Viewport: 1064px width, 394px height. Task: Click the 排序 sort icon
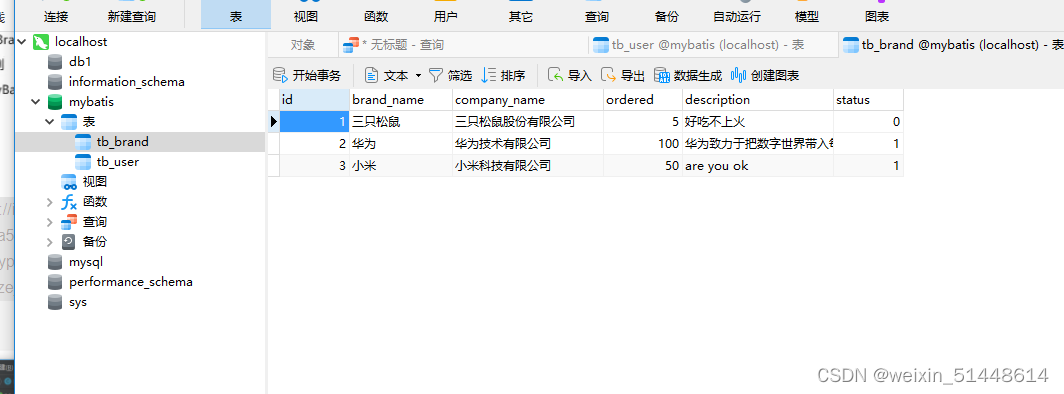point(489,75)
